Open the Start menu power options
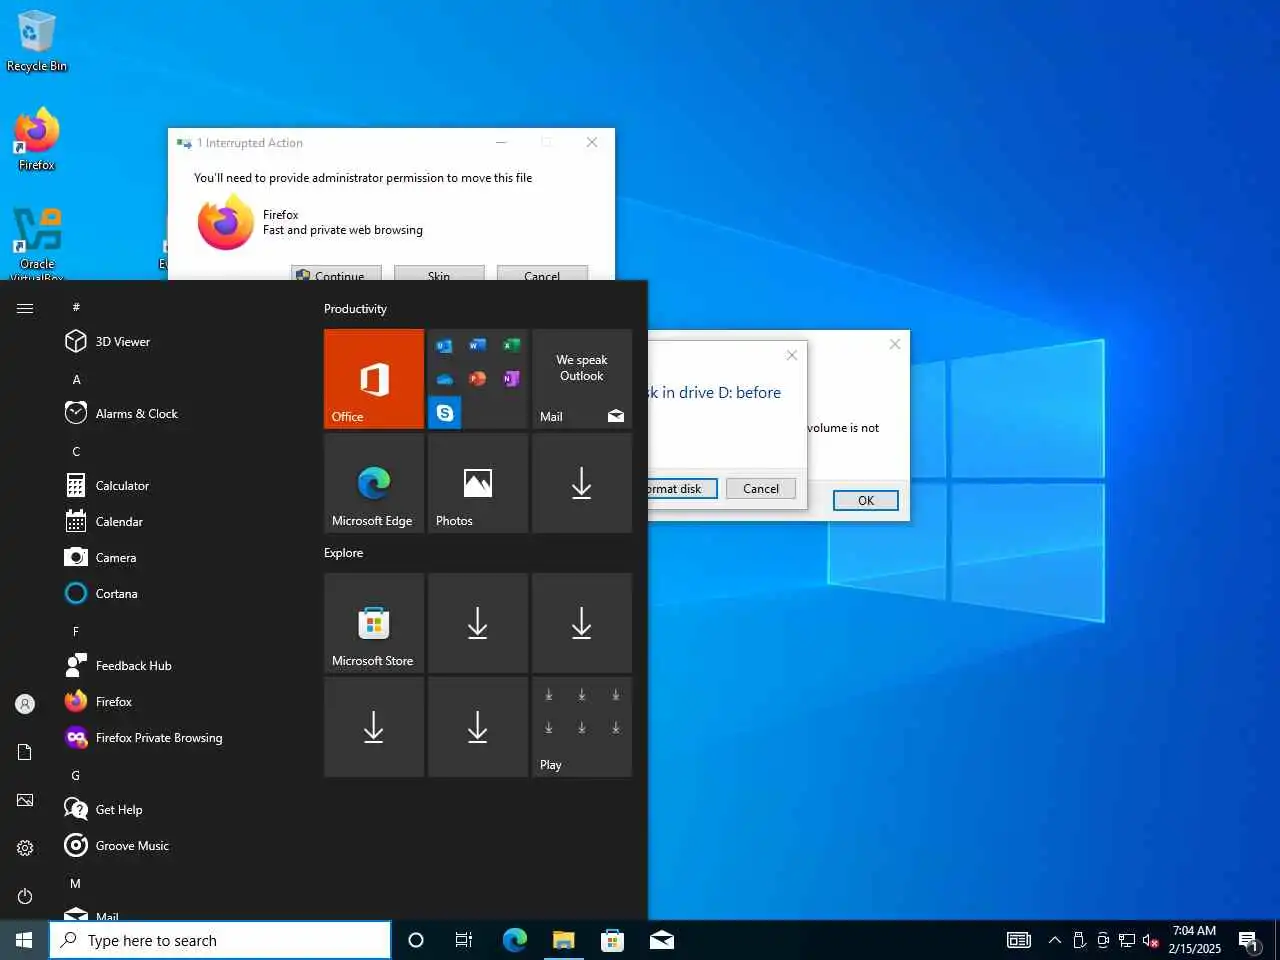The image size is (1280, 960). click(25, 896)
